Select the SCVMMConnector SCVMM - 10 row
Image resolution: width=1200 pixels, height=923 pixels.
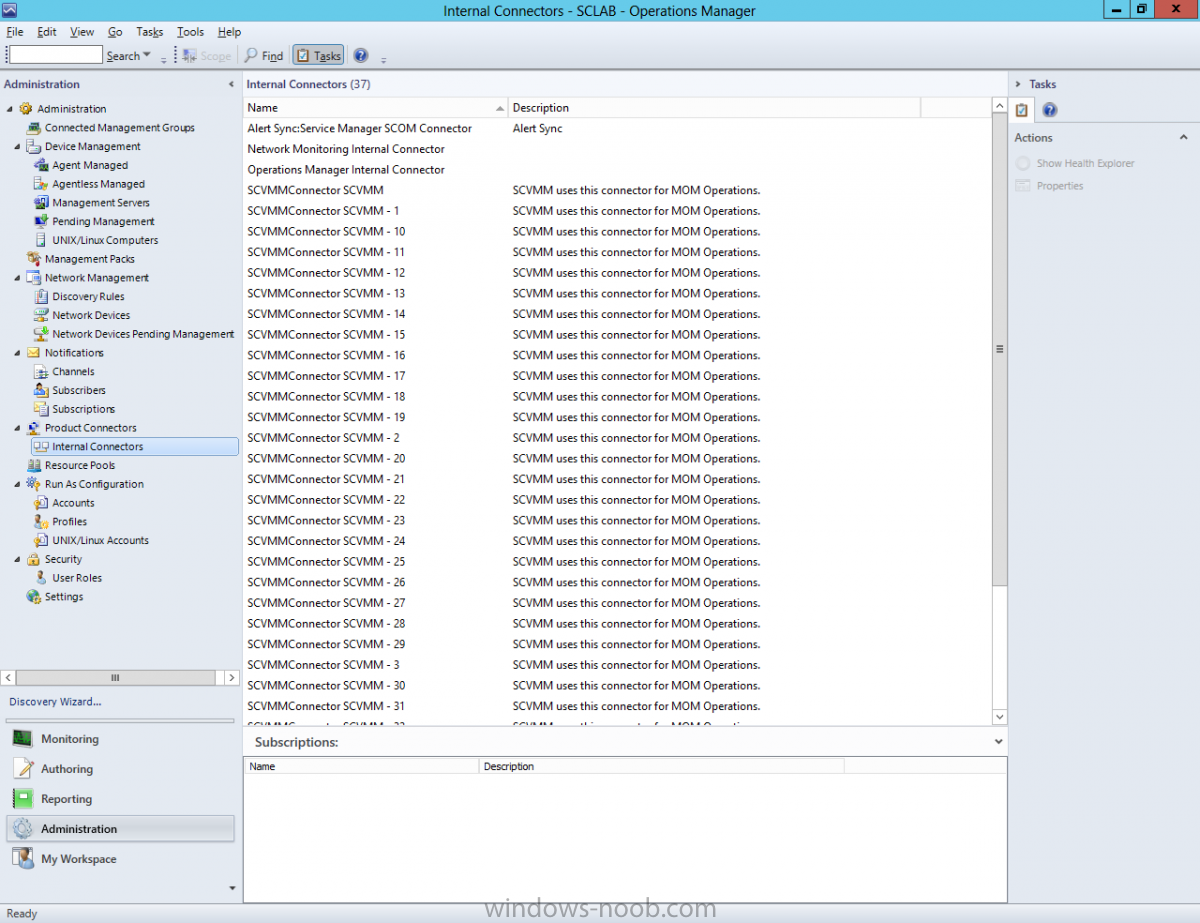617,232
